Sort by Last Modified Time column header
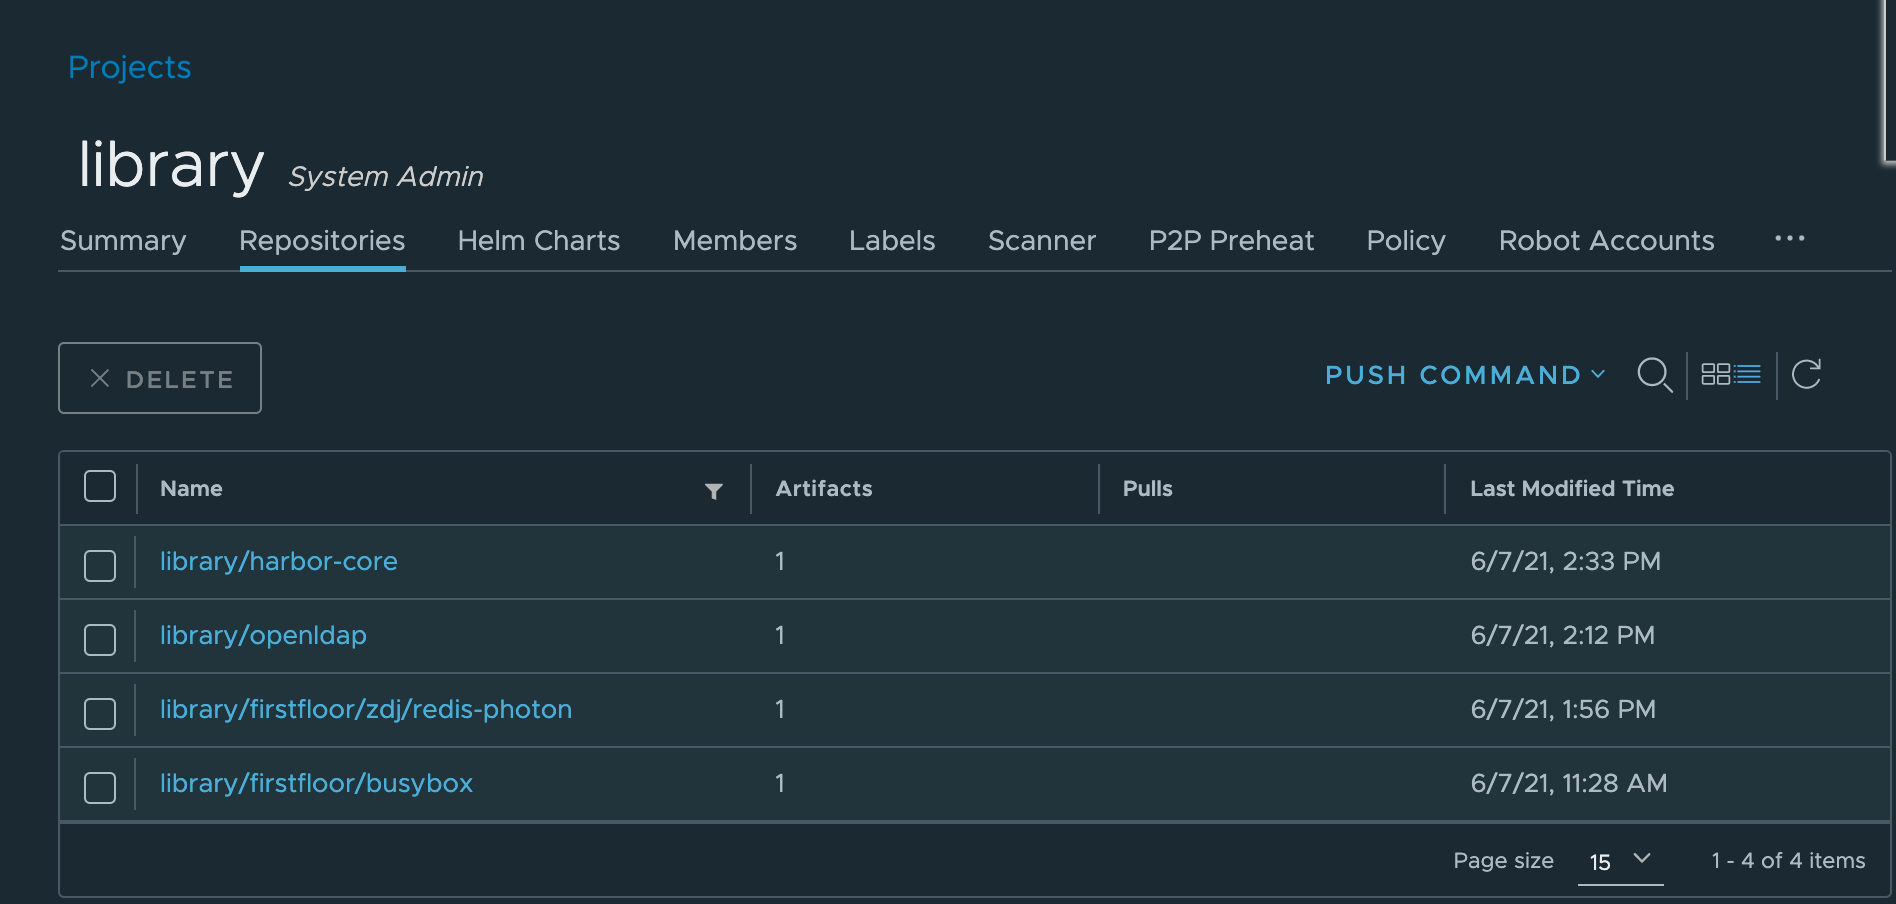Image resolution: width=1896 pixels, height=904 pixels. pos(1571,488)
